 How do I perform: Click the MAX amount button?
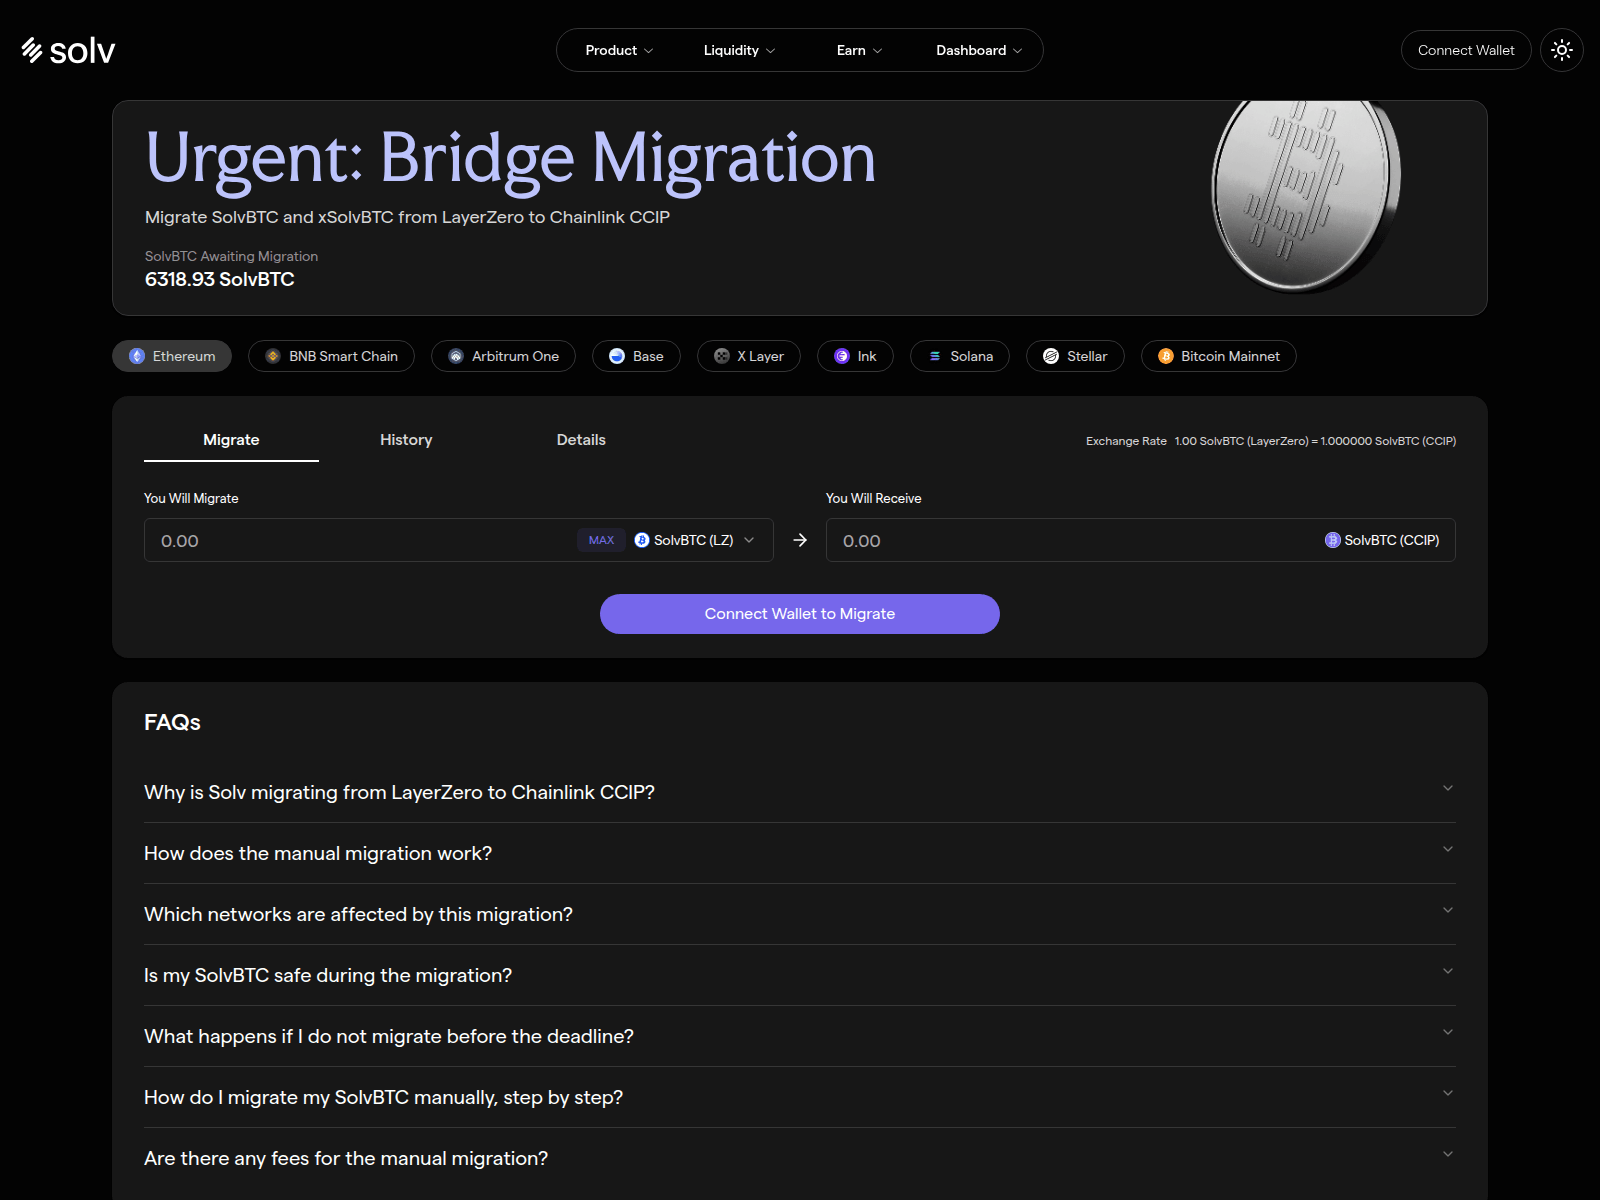601,540
